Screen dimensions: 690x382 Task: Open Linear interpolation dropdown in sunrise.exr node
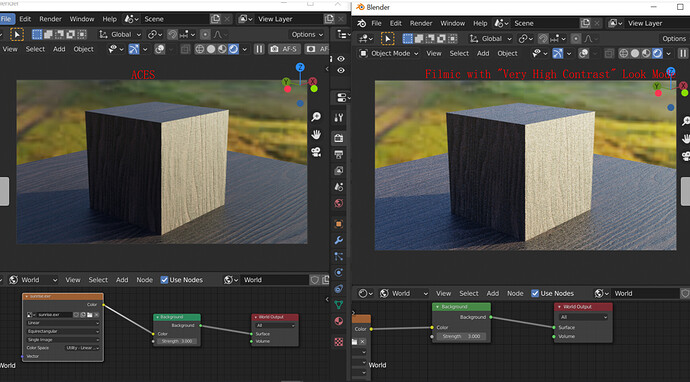tap(63, 323)
